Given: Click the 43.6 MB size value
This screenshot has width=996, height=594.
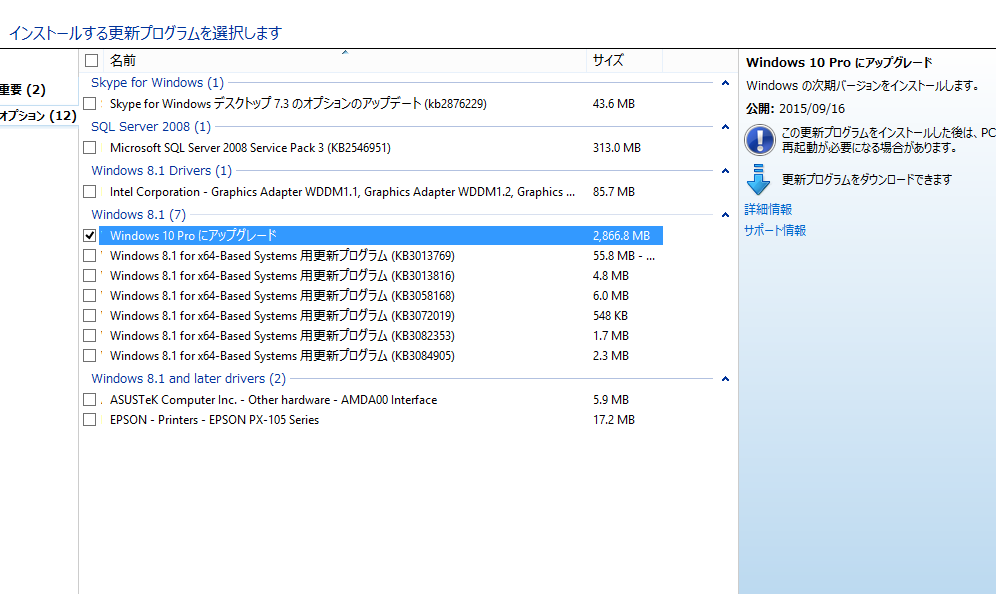Looking at the screenshot, I should pos(614,104).
